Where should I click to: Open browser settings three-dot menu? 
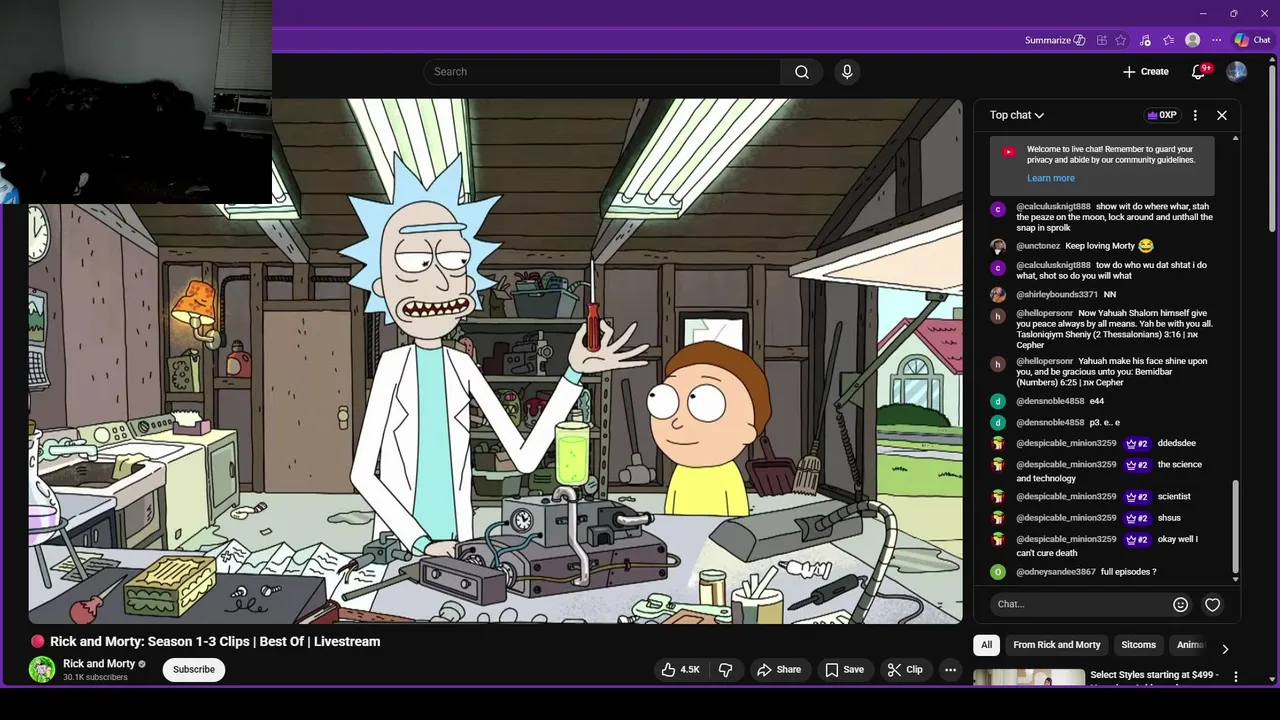1217,40
